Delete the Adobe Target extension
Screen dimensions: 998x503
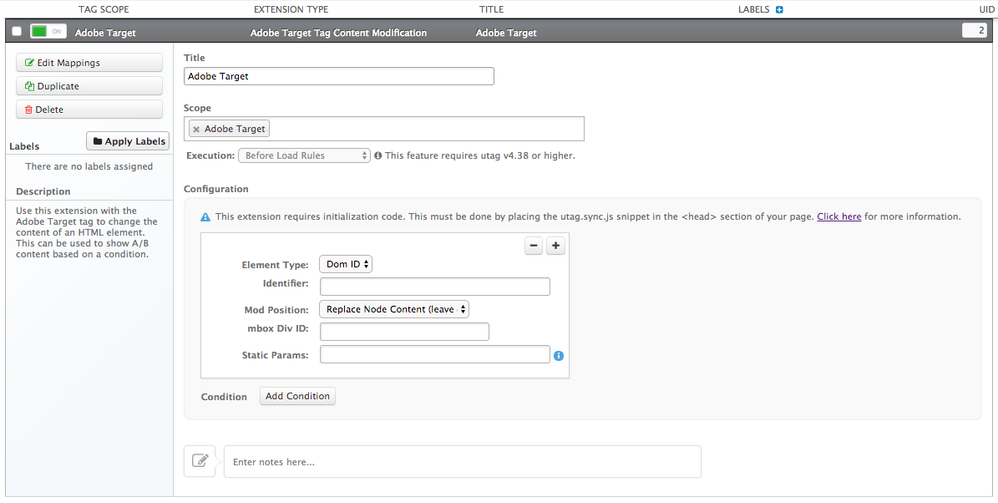point(89,110)
